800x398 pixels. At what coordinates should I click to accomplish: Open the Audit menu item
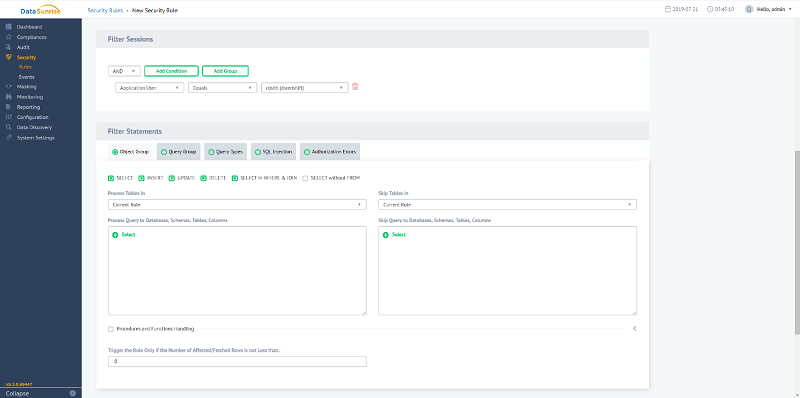click(23, 47)
